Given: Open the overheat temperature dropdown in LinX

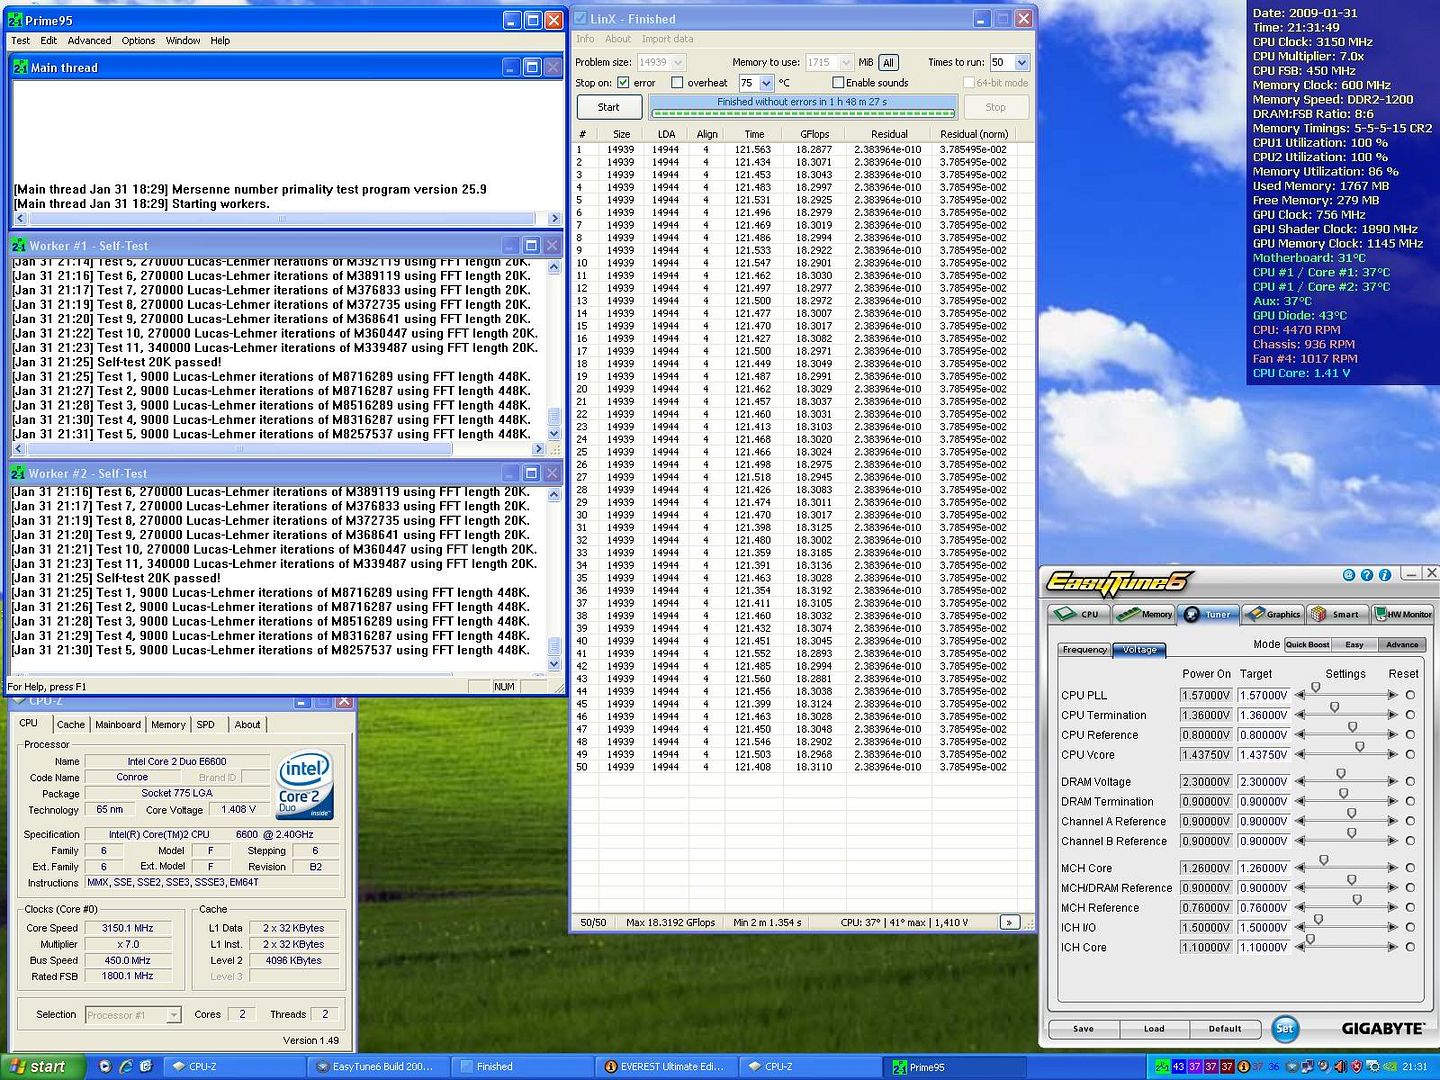Looking at the screenshot, I should (767, 83).
